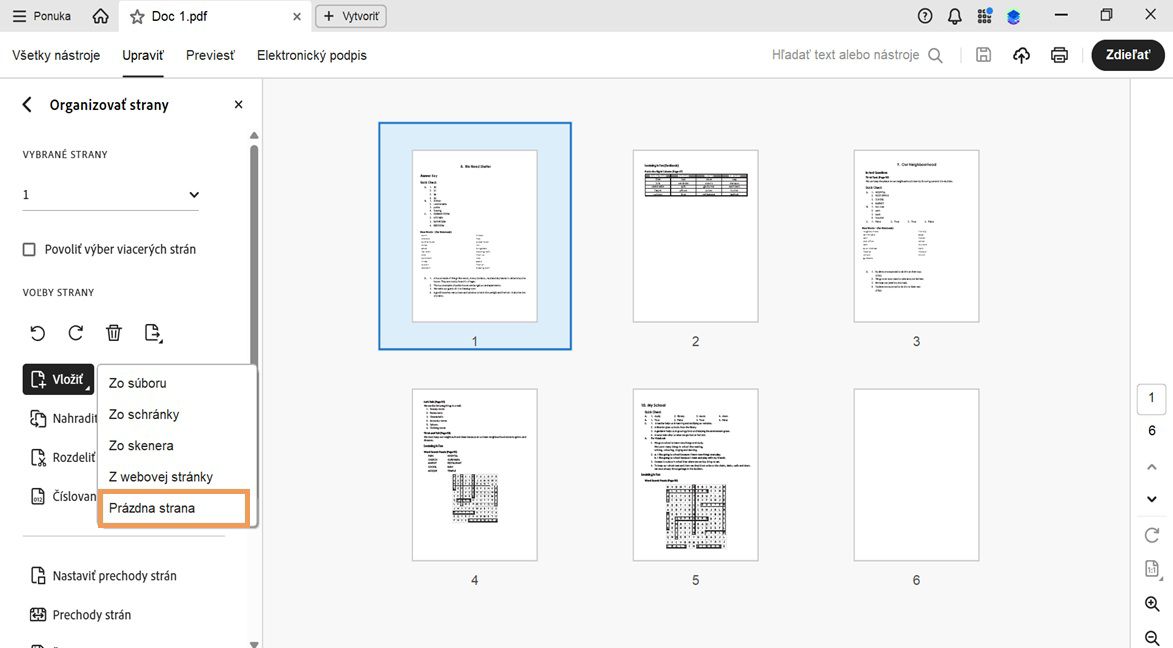The height and width of the screenshot is (648, 1173).
Task: Click the rotate view icon in right rail
Action: 1152,535
